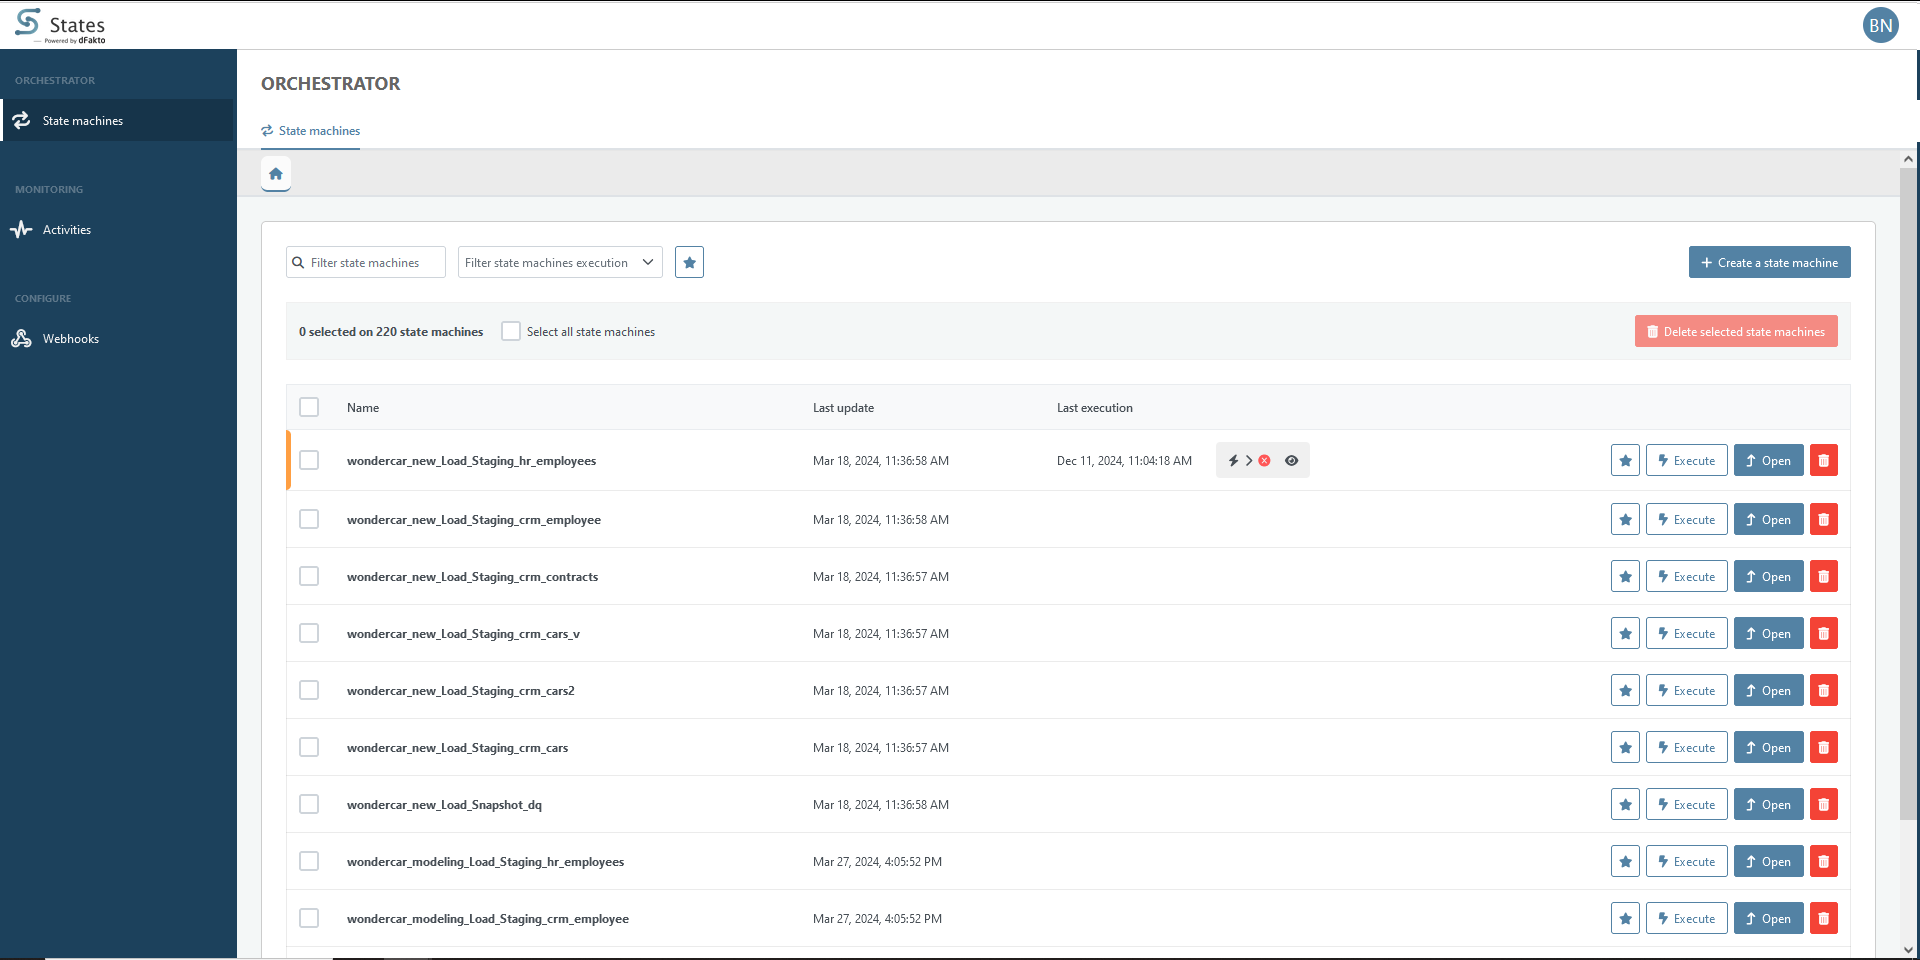Toggle the favorites filter star button

pyautogui.click(x=689, y=262)
